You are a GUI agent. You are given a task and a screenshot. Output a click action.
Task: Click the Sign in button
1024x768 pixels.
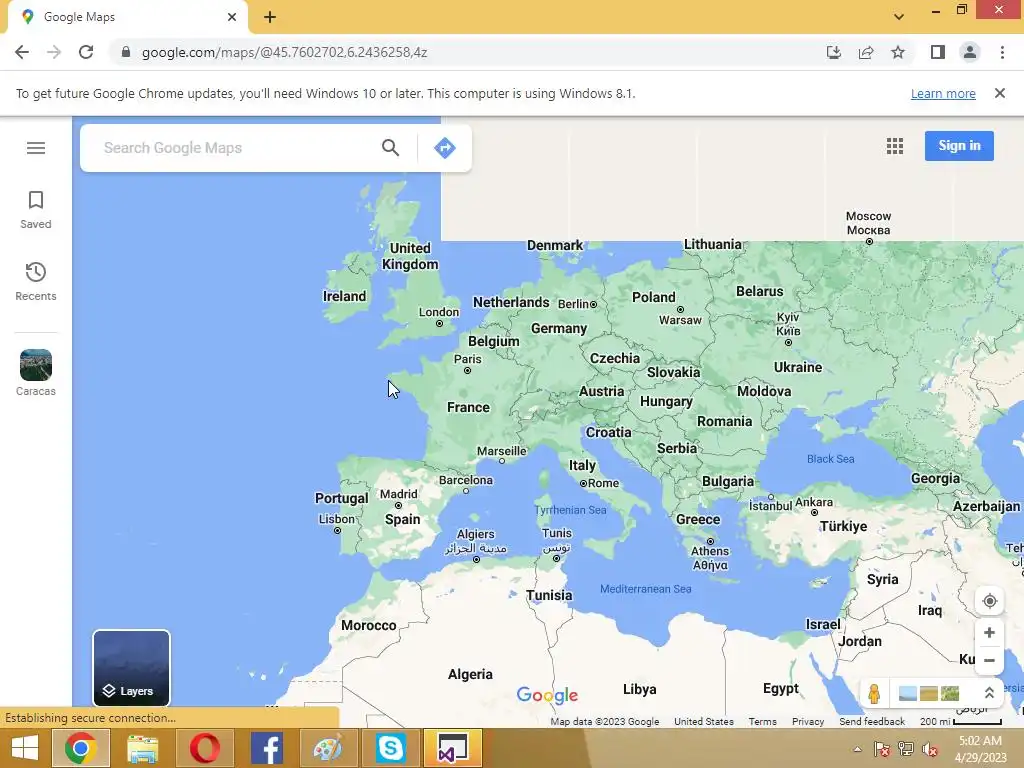[x=959, y=146]
